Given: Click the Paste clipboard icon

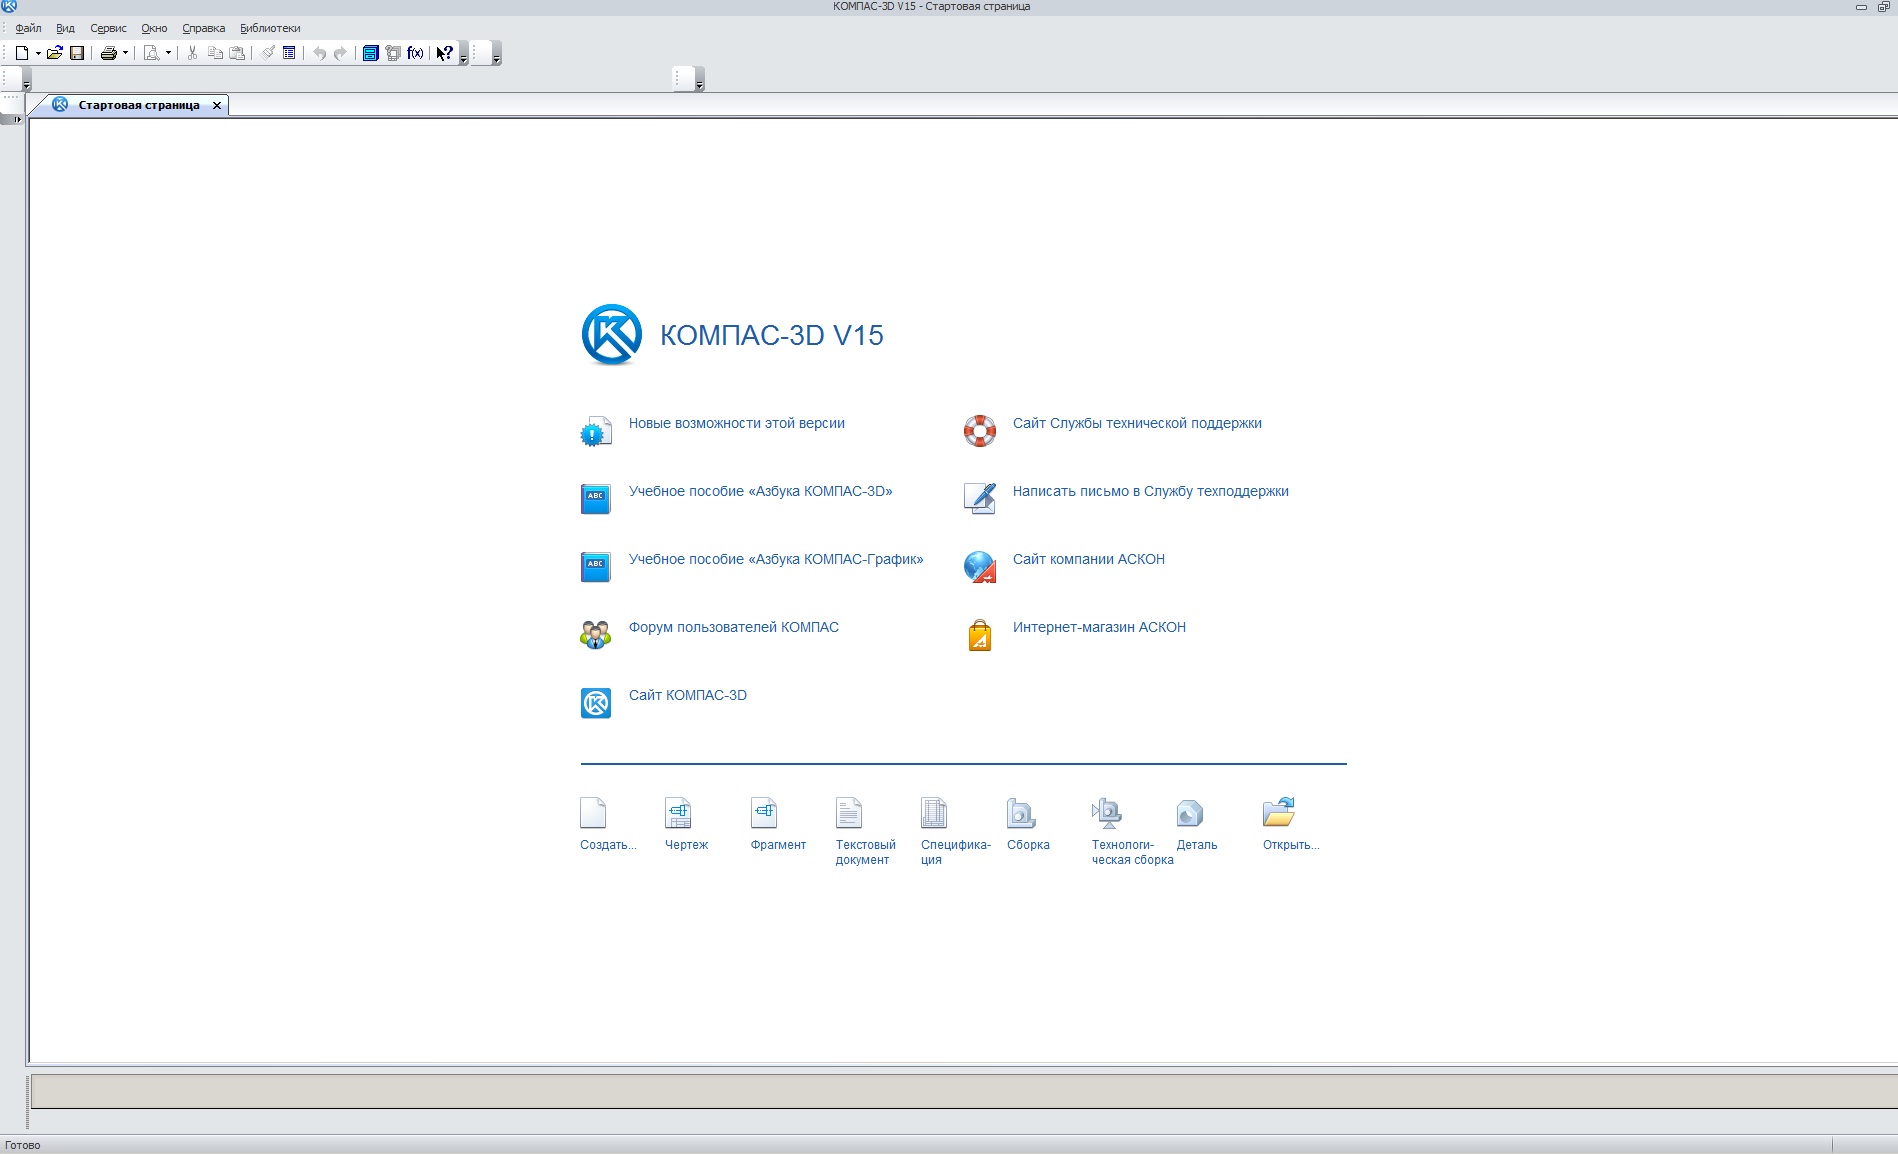Looking at the screenshot, I should pos(237,53).
